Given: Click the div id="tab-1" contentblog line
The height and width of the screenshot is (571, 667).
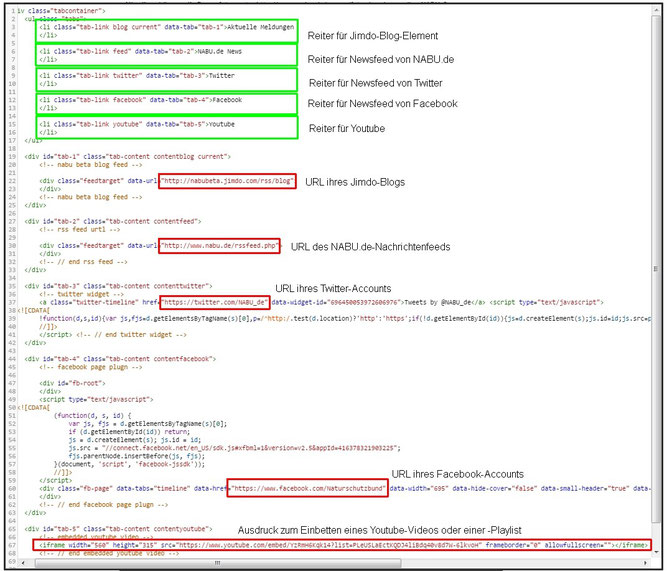Looking at the screenshot, I should [x=128, y=156].
